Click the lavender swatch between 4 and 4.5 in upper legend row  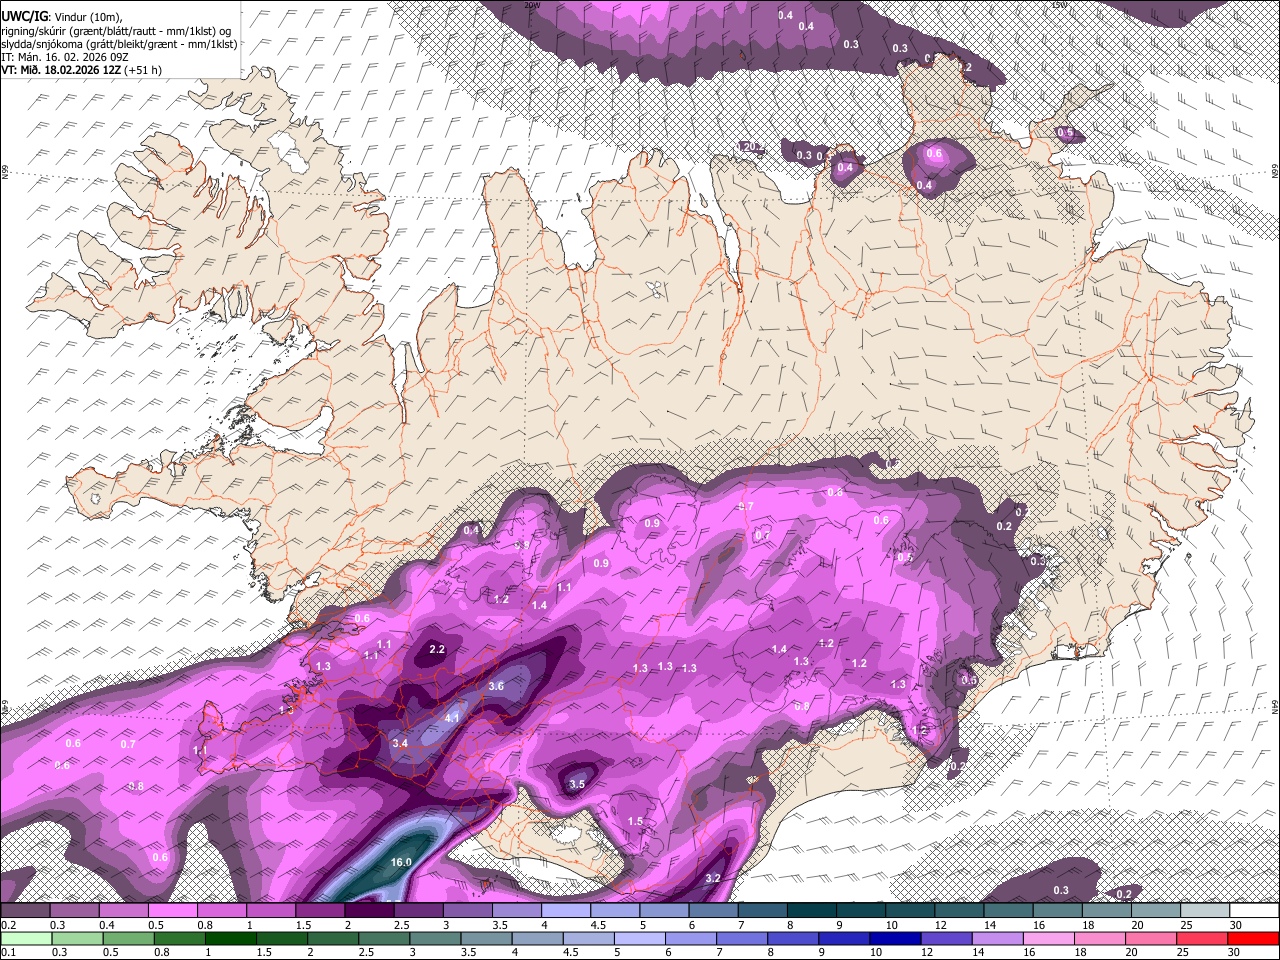point(566,911)
